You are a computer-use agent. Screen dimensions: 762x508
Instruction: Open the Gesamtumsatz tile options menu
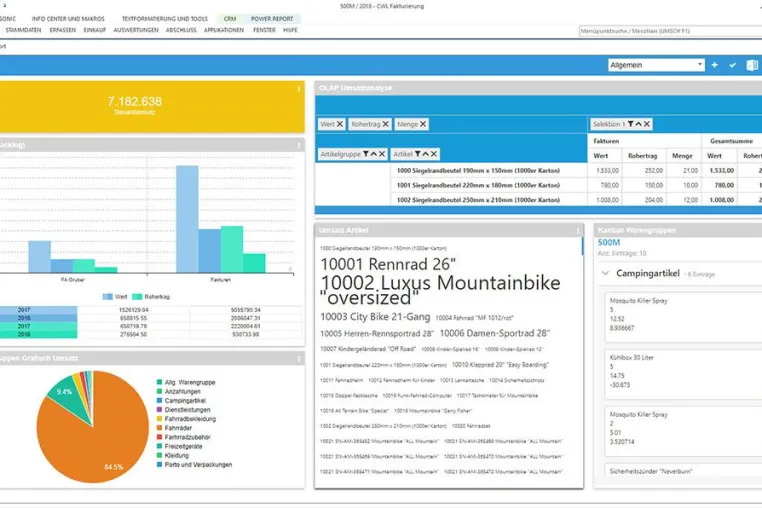point(298,88)
